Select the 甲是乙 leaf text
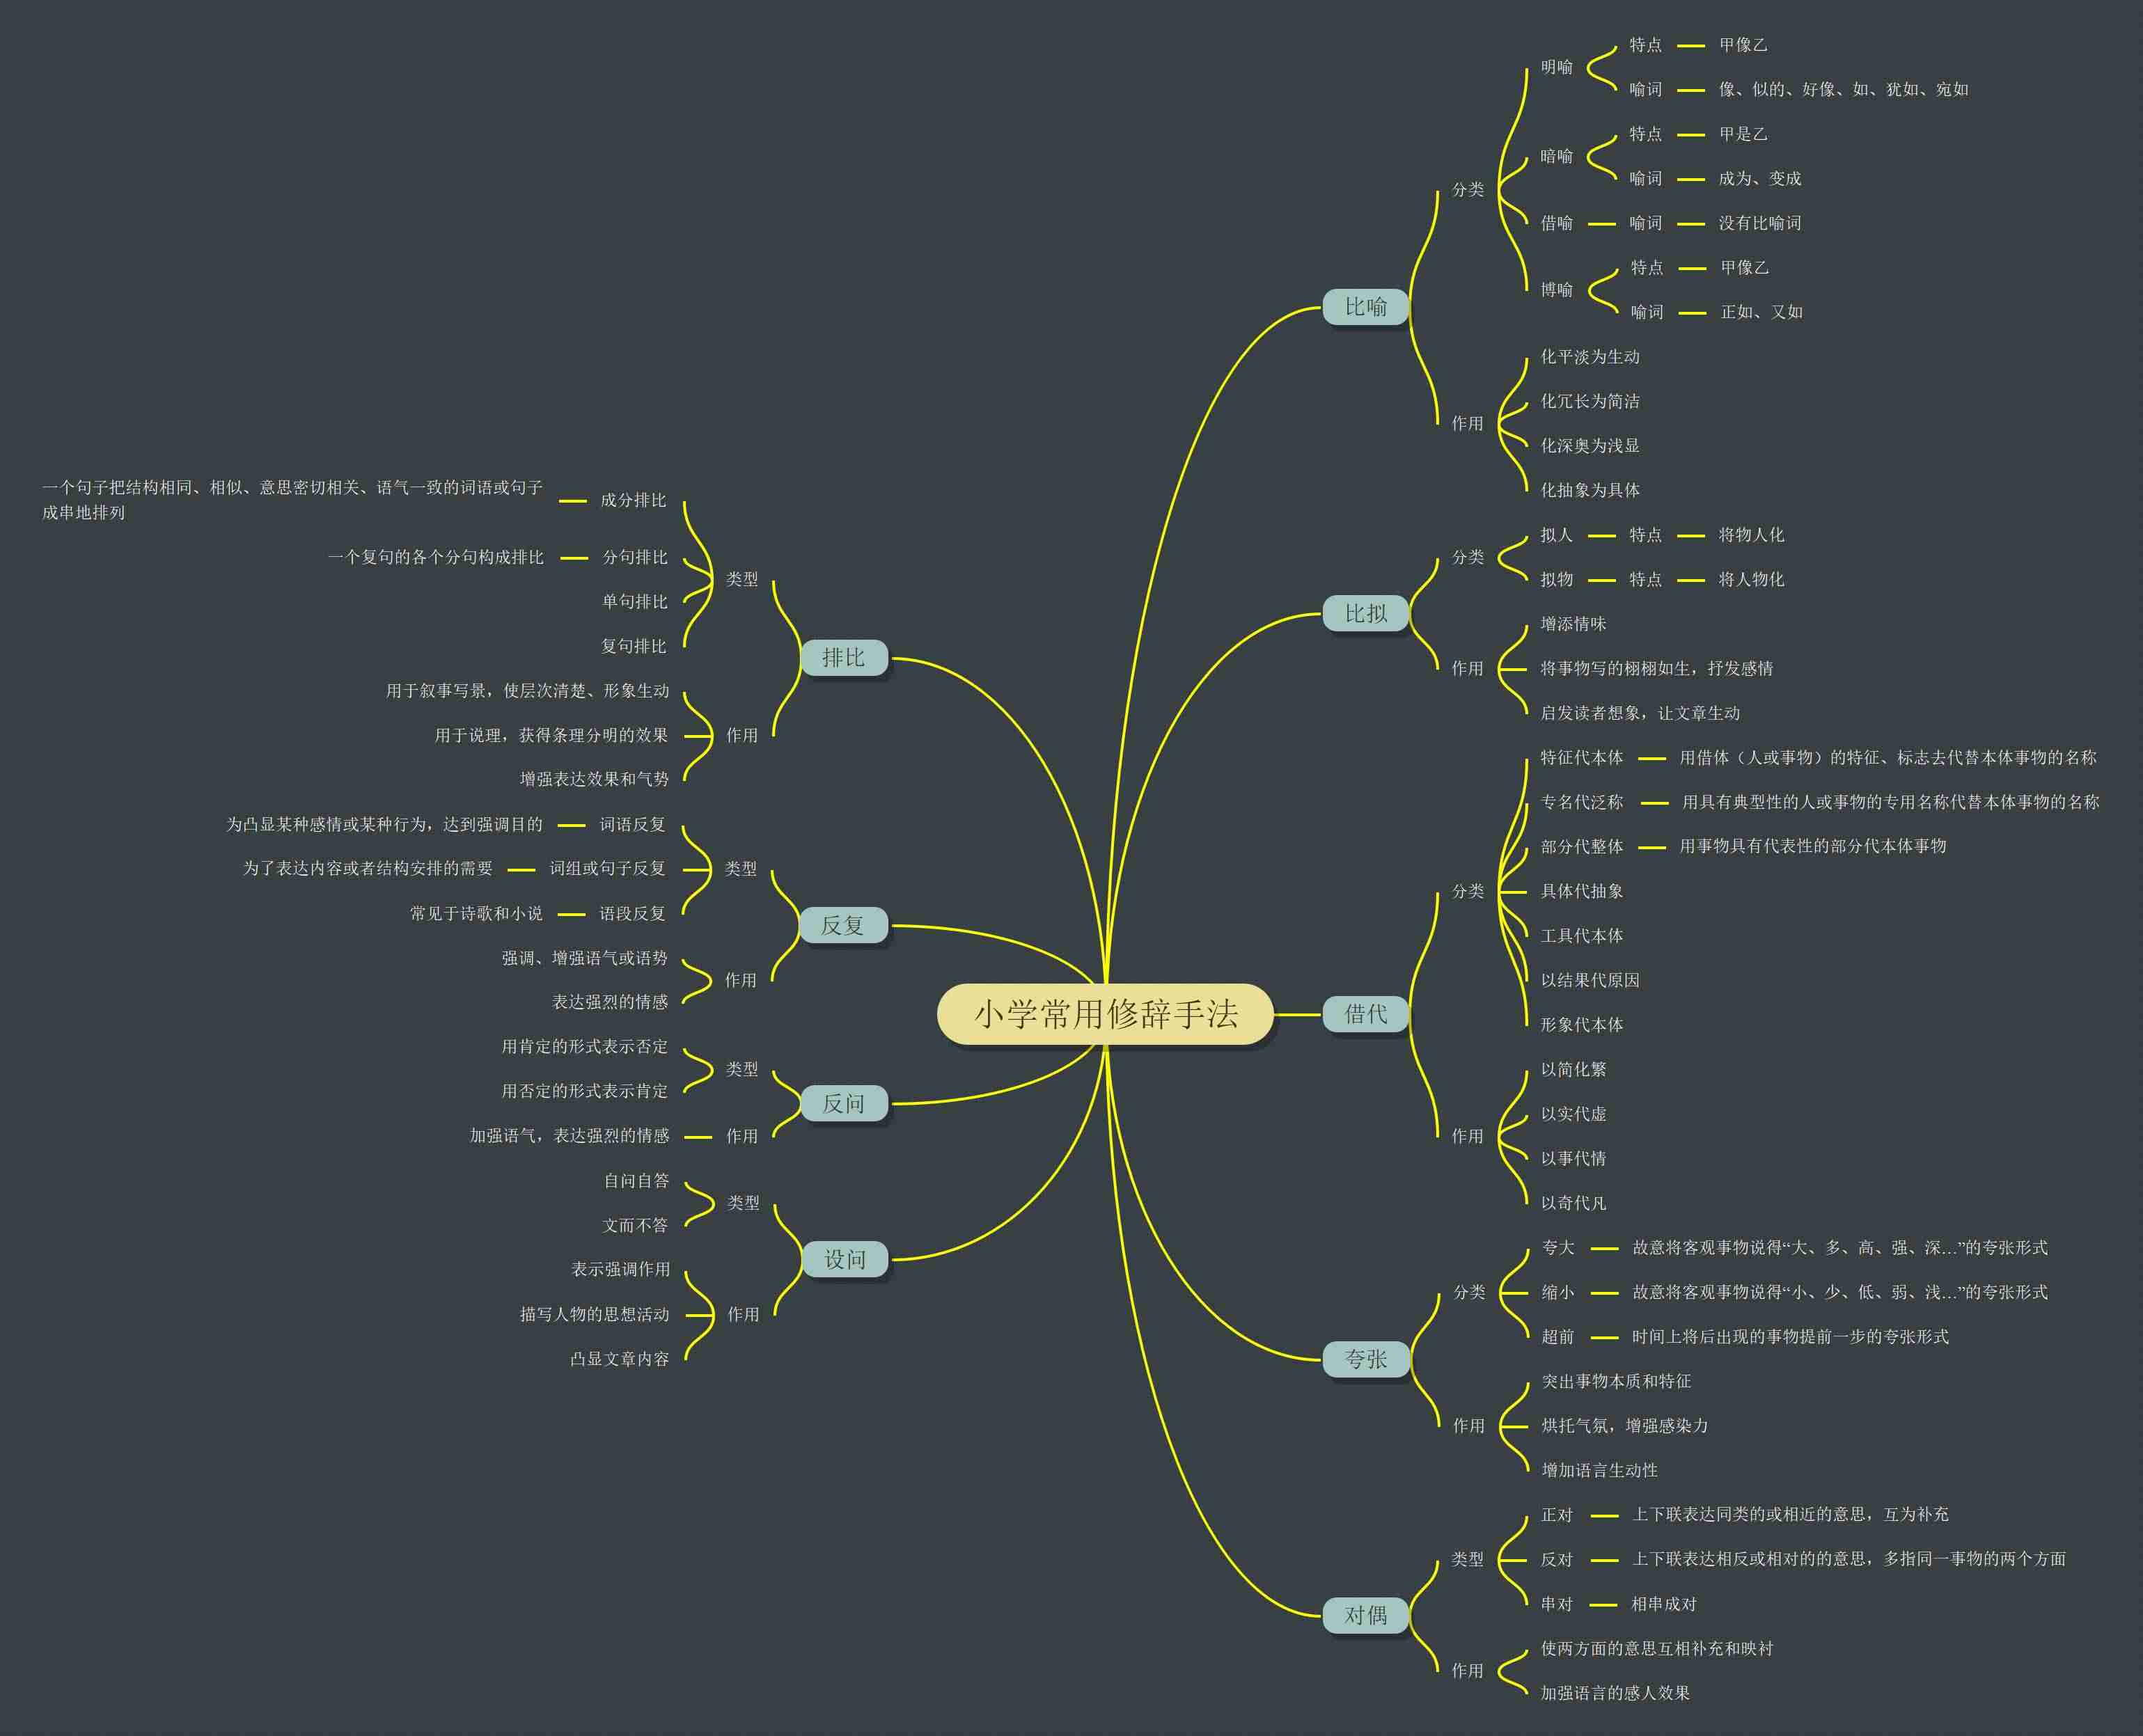The image size is (2143, 1736). click(1743, 134)
